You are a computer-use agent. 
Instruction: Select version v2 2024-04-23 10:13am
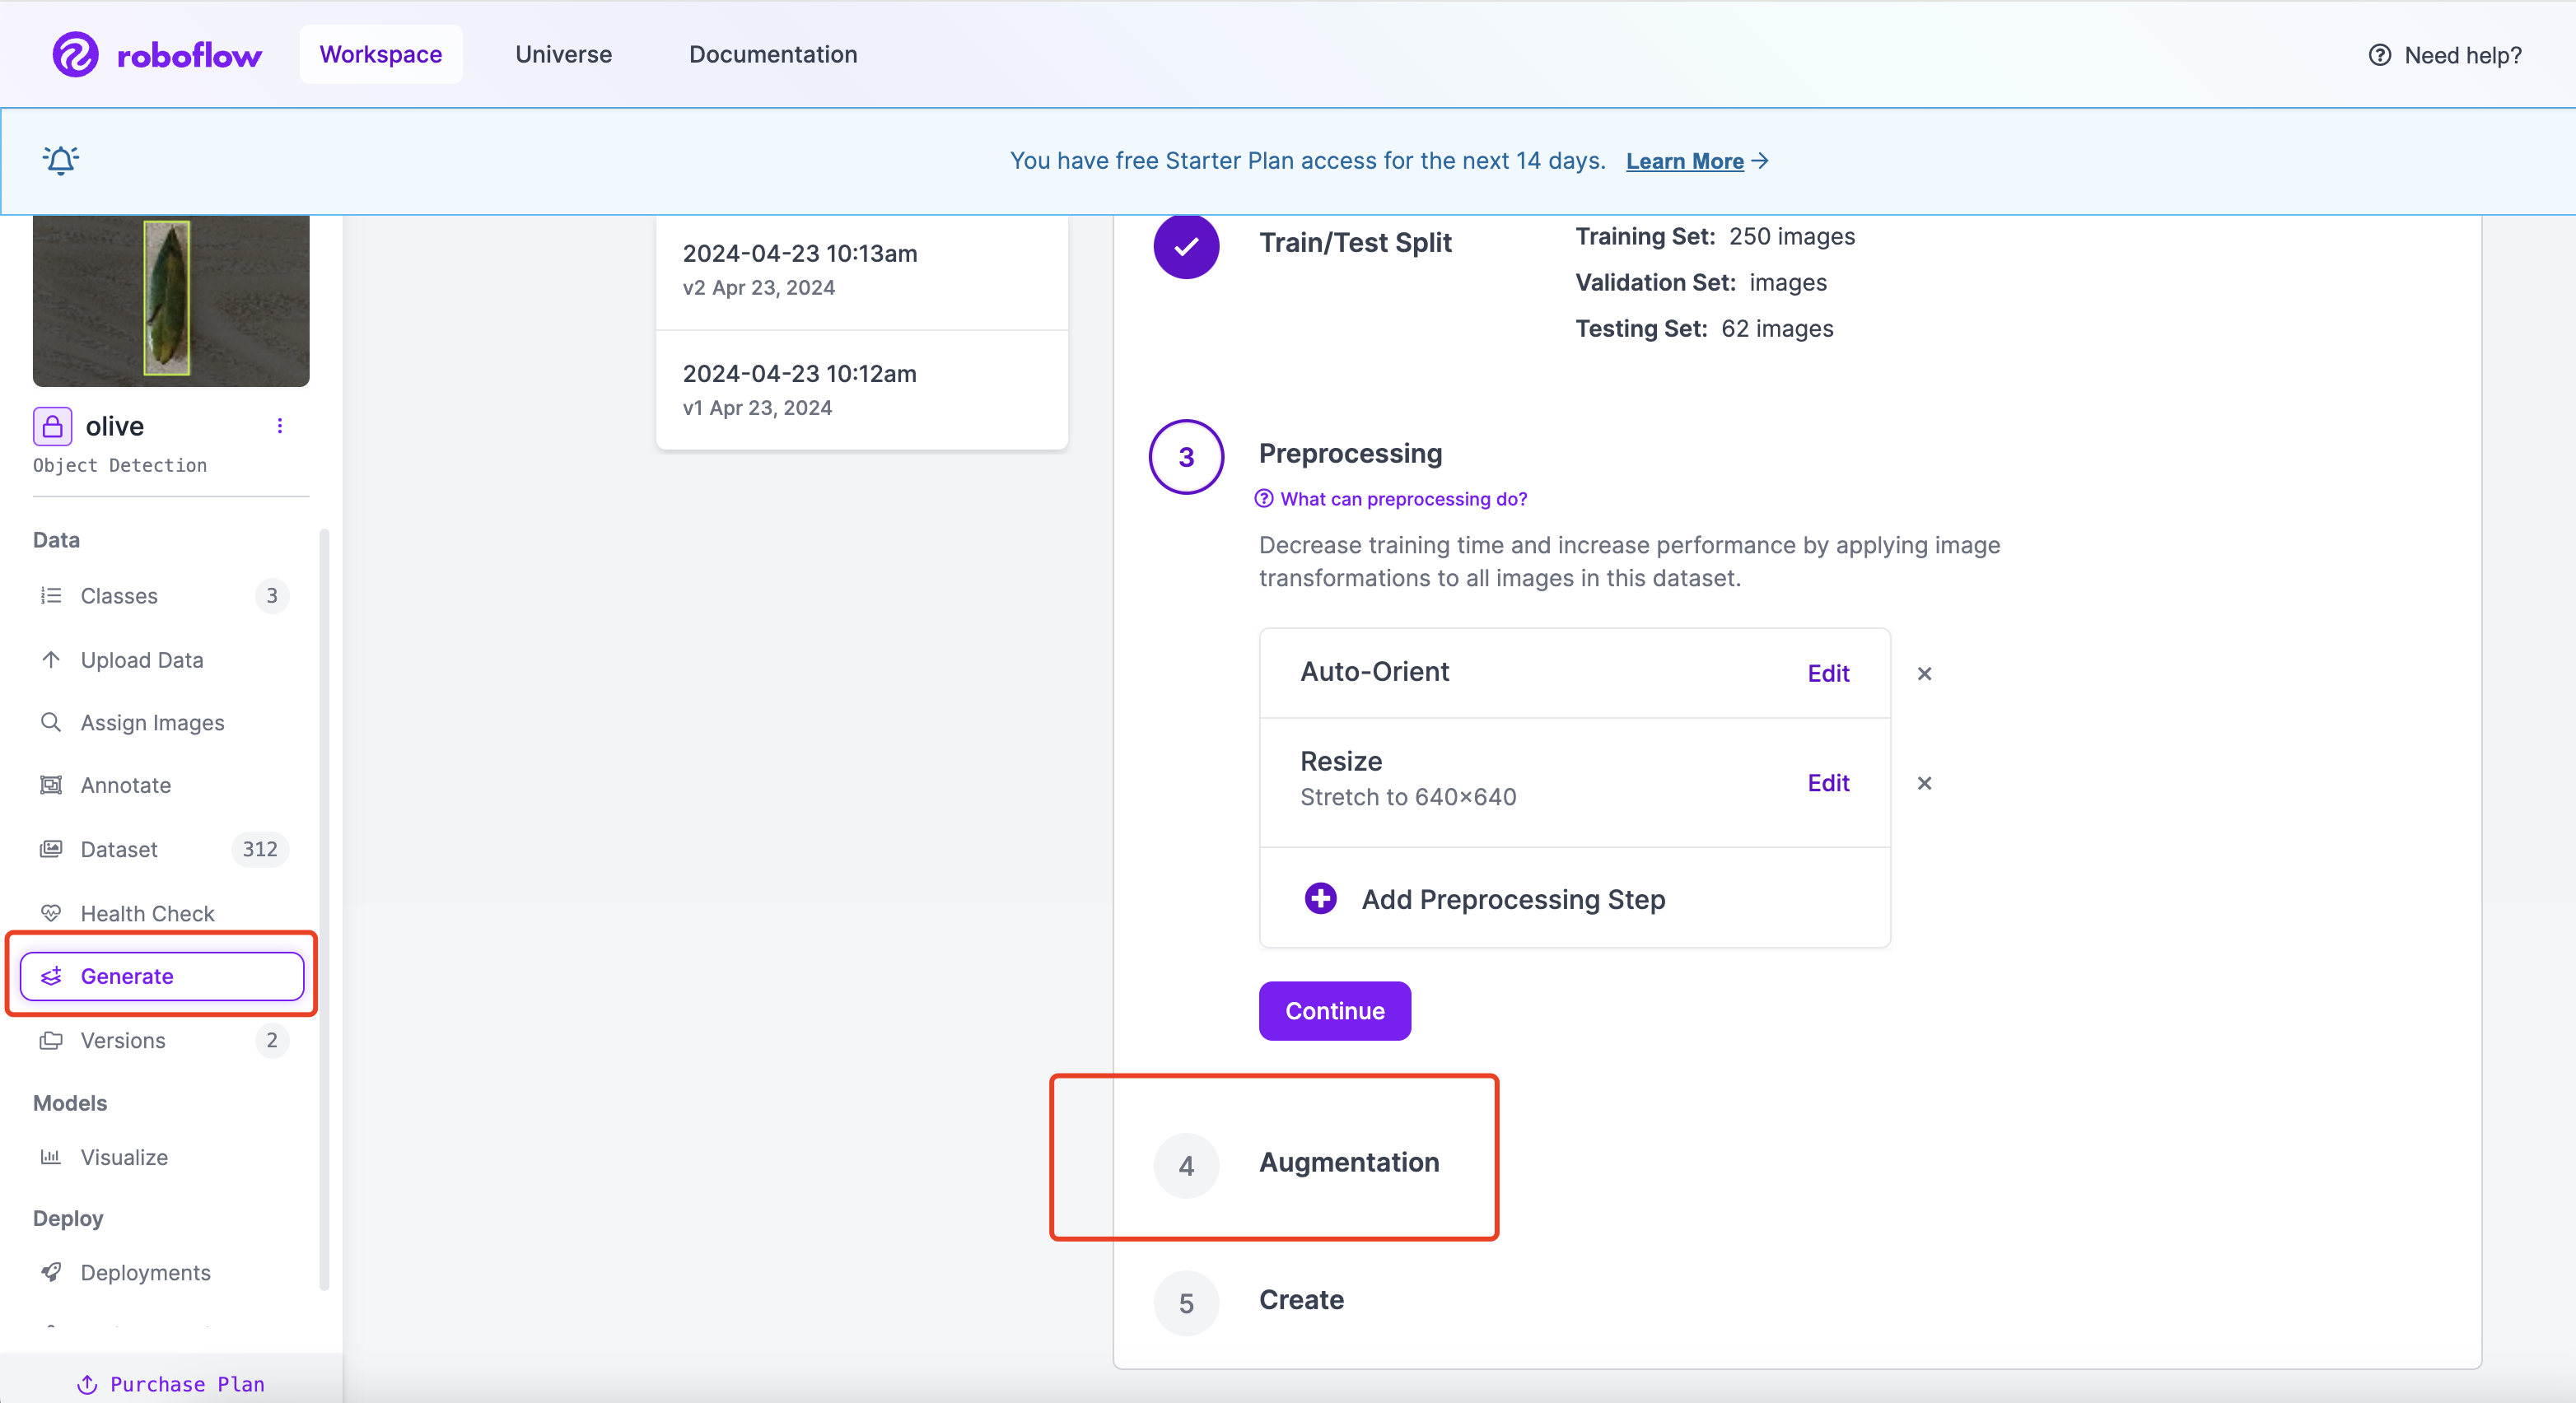pyautogui.click(x=861, y=269)
